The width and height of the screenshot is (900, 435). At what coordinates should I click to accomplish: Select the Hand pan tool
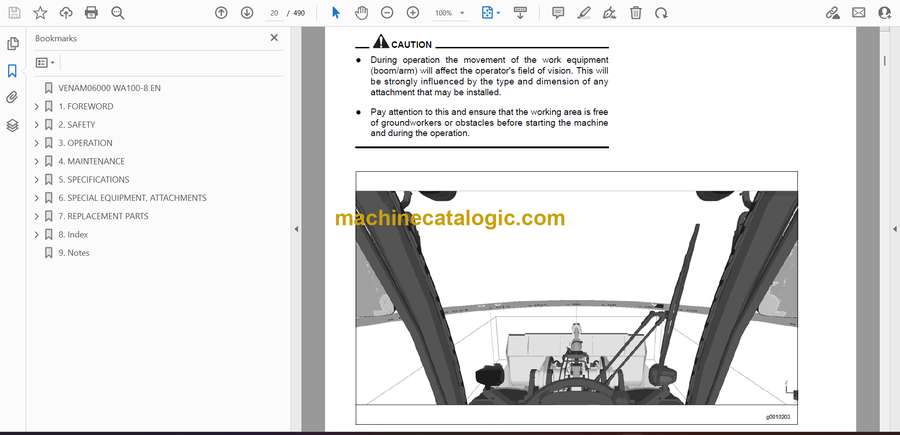(x=361, y=13)
